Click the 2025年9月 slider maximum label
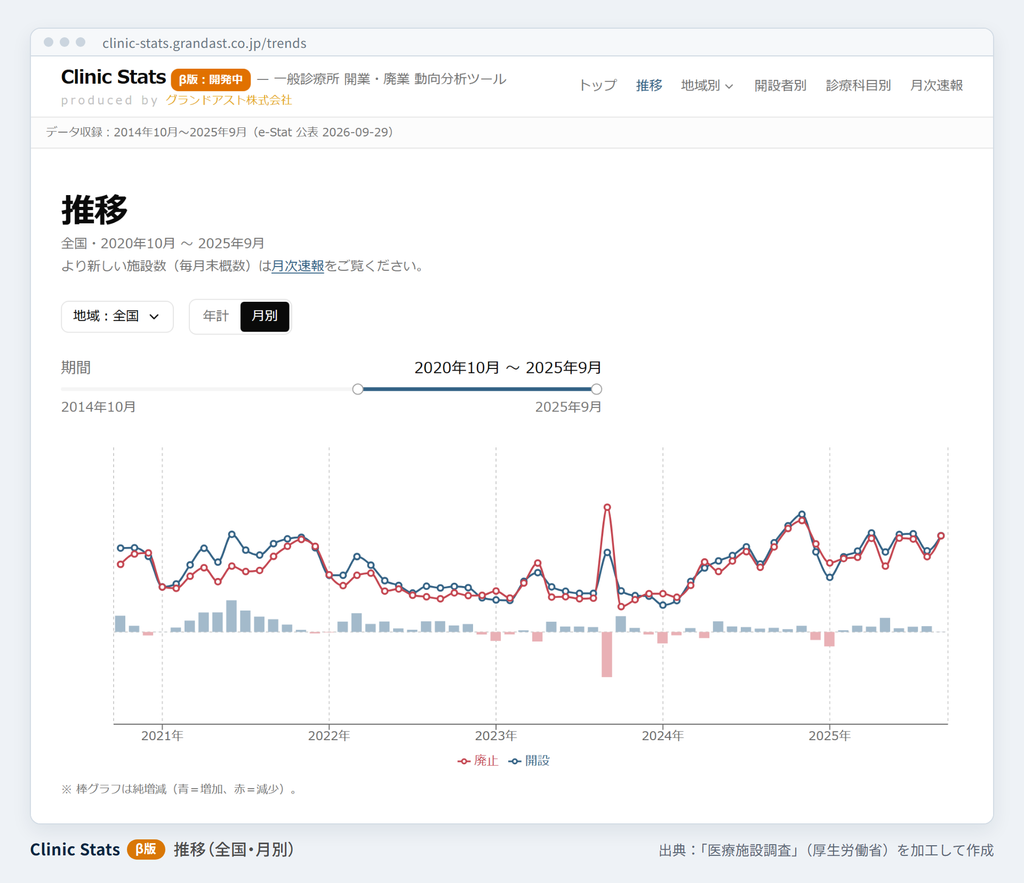 pyautogui.click(x=568, y=407)
